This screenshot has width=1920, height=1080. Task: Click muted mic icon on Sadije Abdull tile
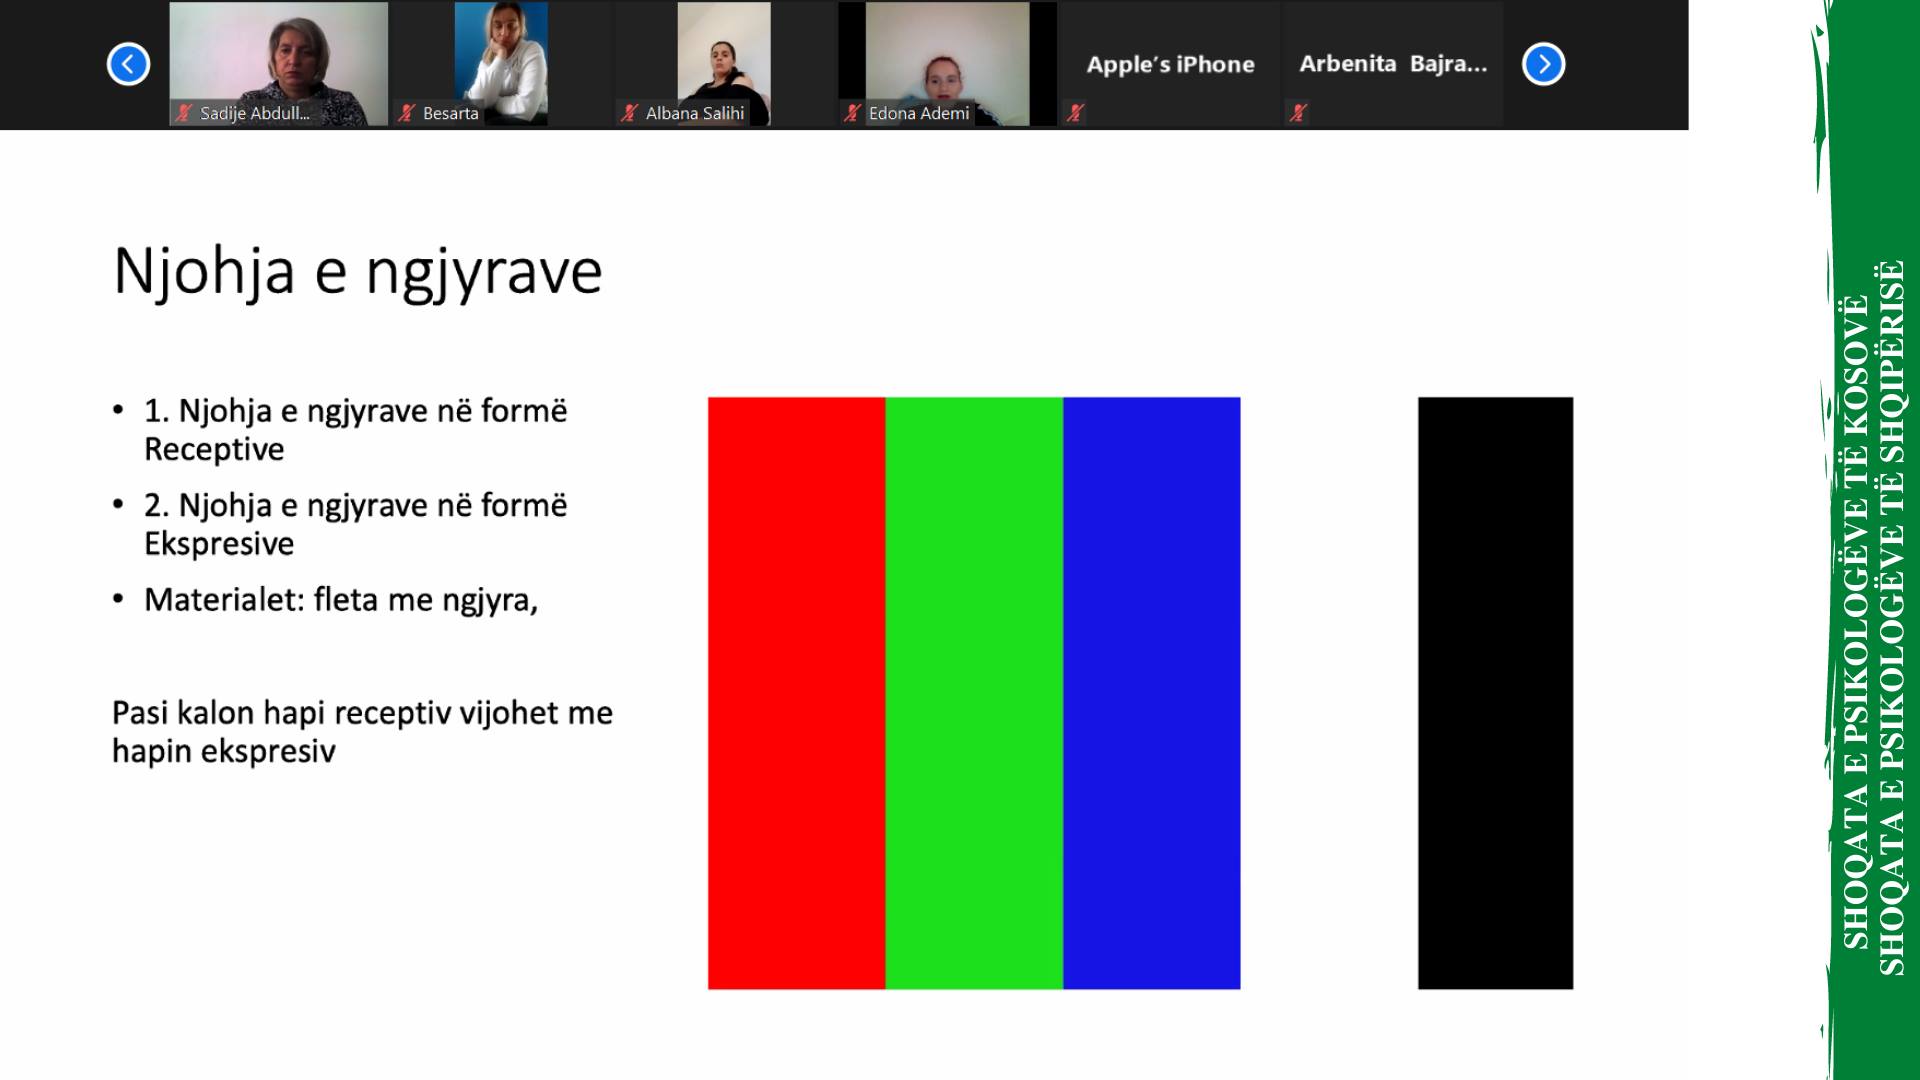coord(183,113)
